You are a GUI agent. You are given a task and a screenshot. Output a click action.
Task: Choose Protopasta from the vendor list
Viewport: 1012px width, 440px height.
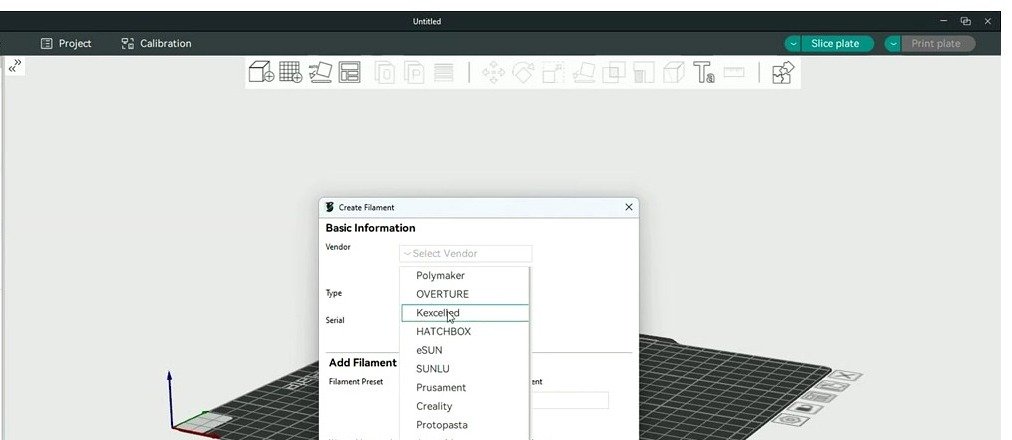(465, 425)
